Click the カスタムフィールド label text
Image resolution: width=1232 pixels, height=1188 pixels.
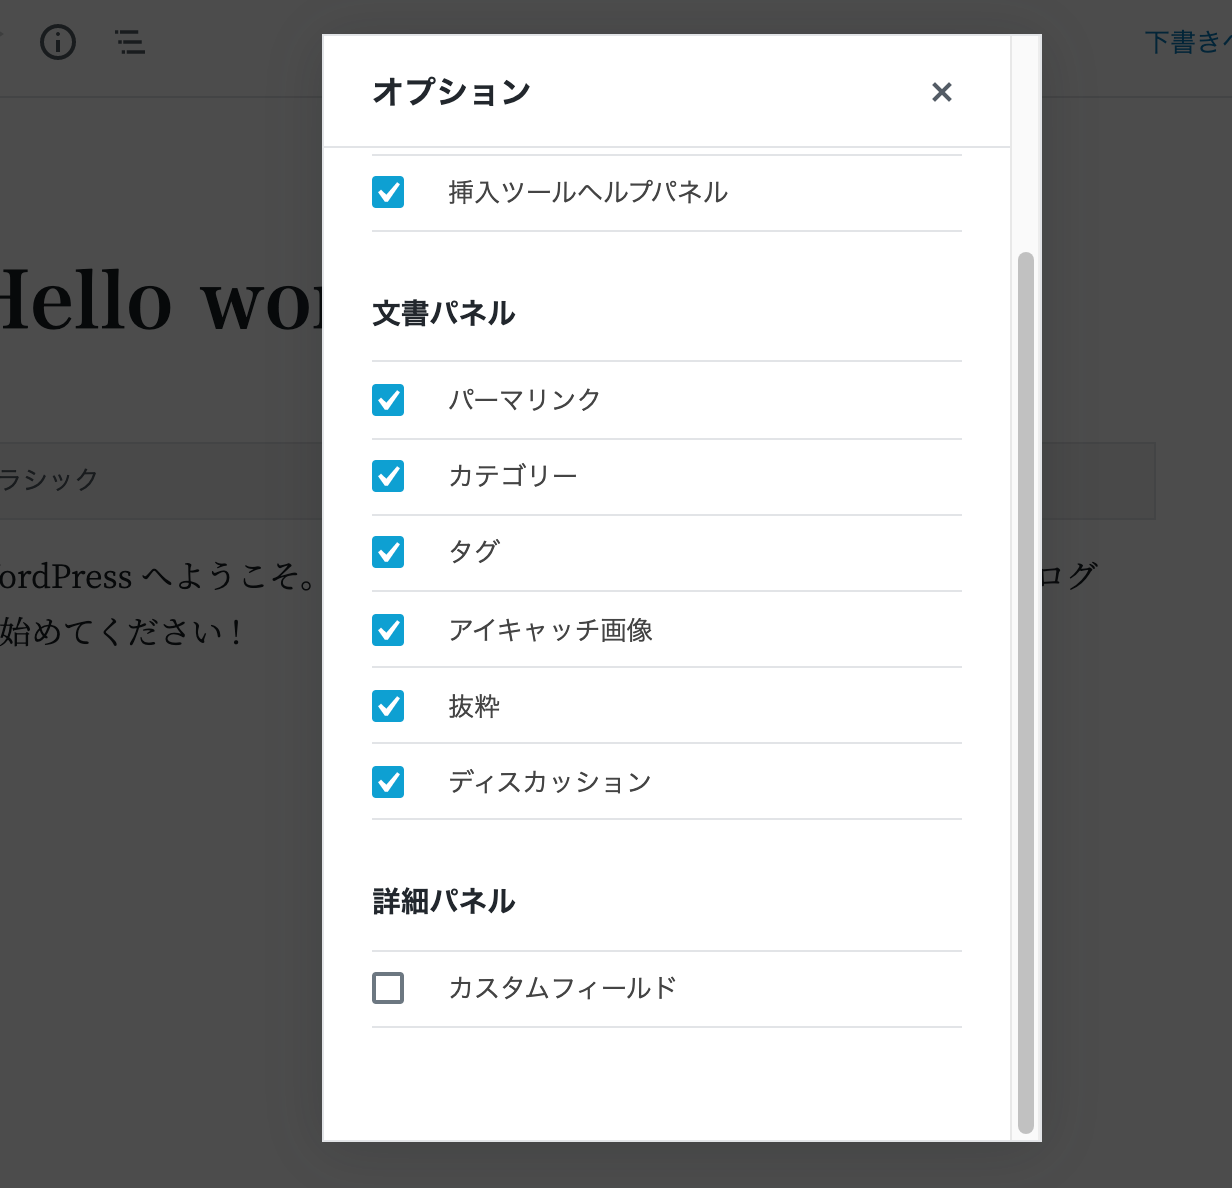point(563,988)
